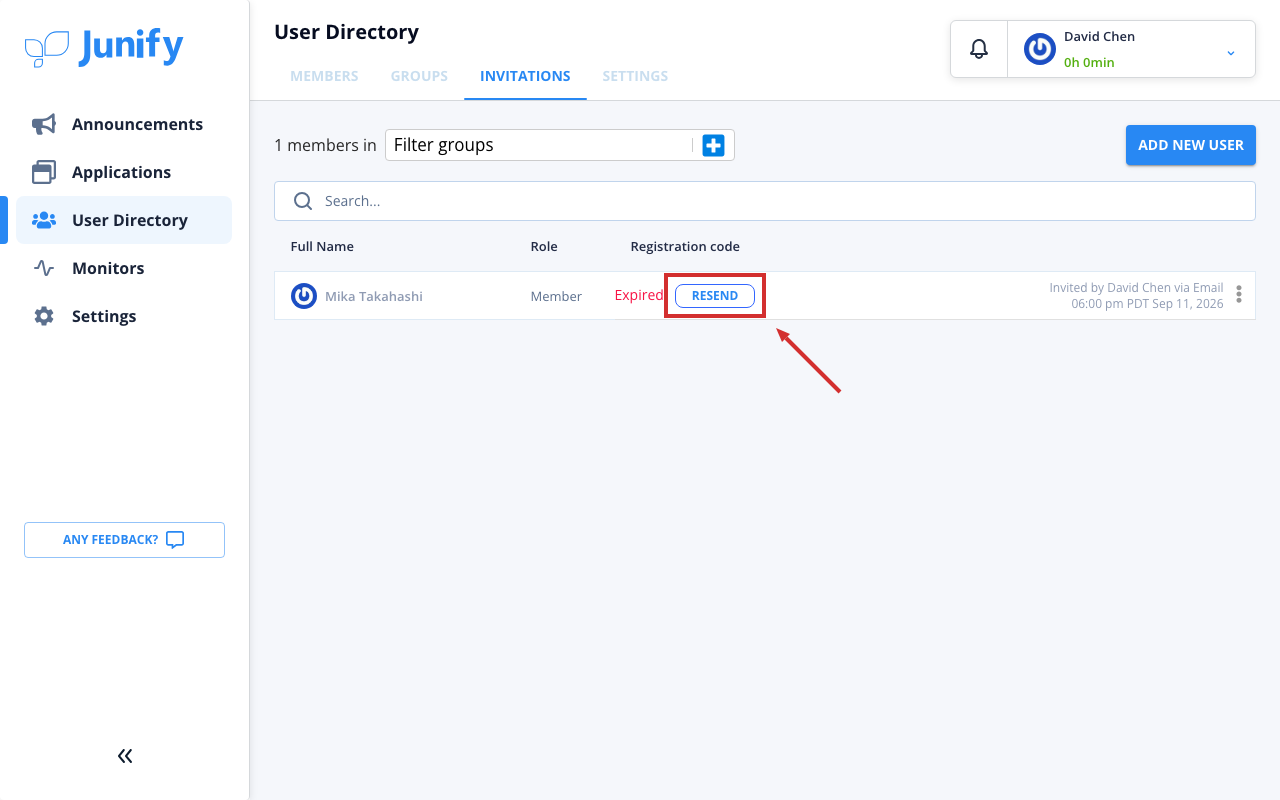This screenshot has height=800, width=1280.
Task: Click the Any Feedback? button
Action: [124, 540]
